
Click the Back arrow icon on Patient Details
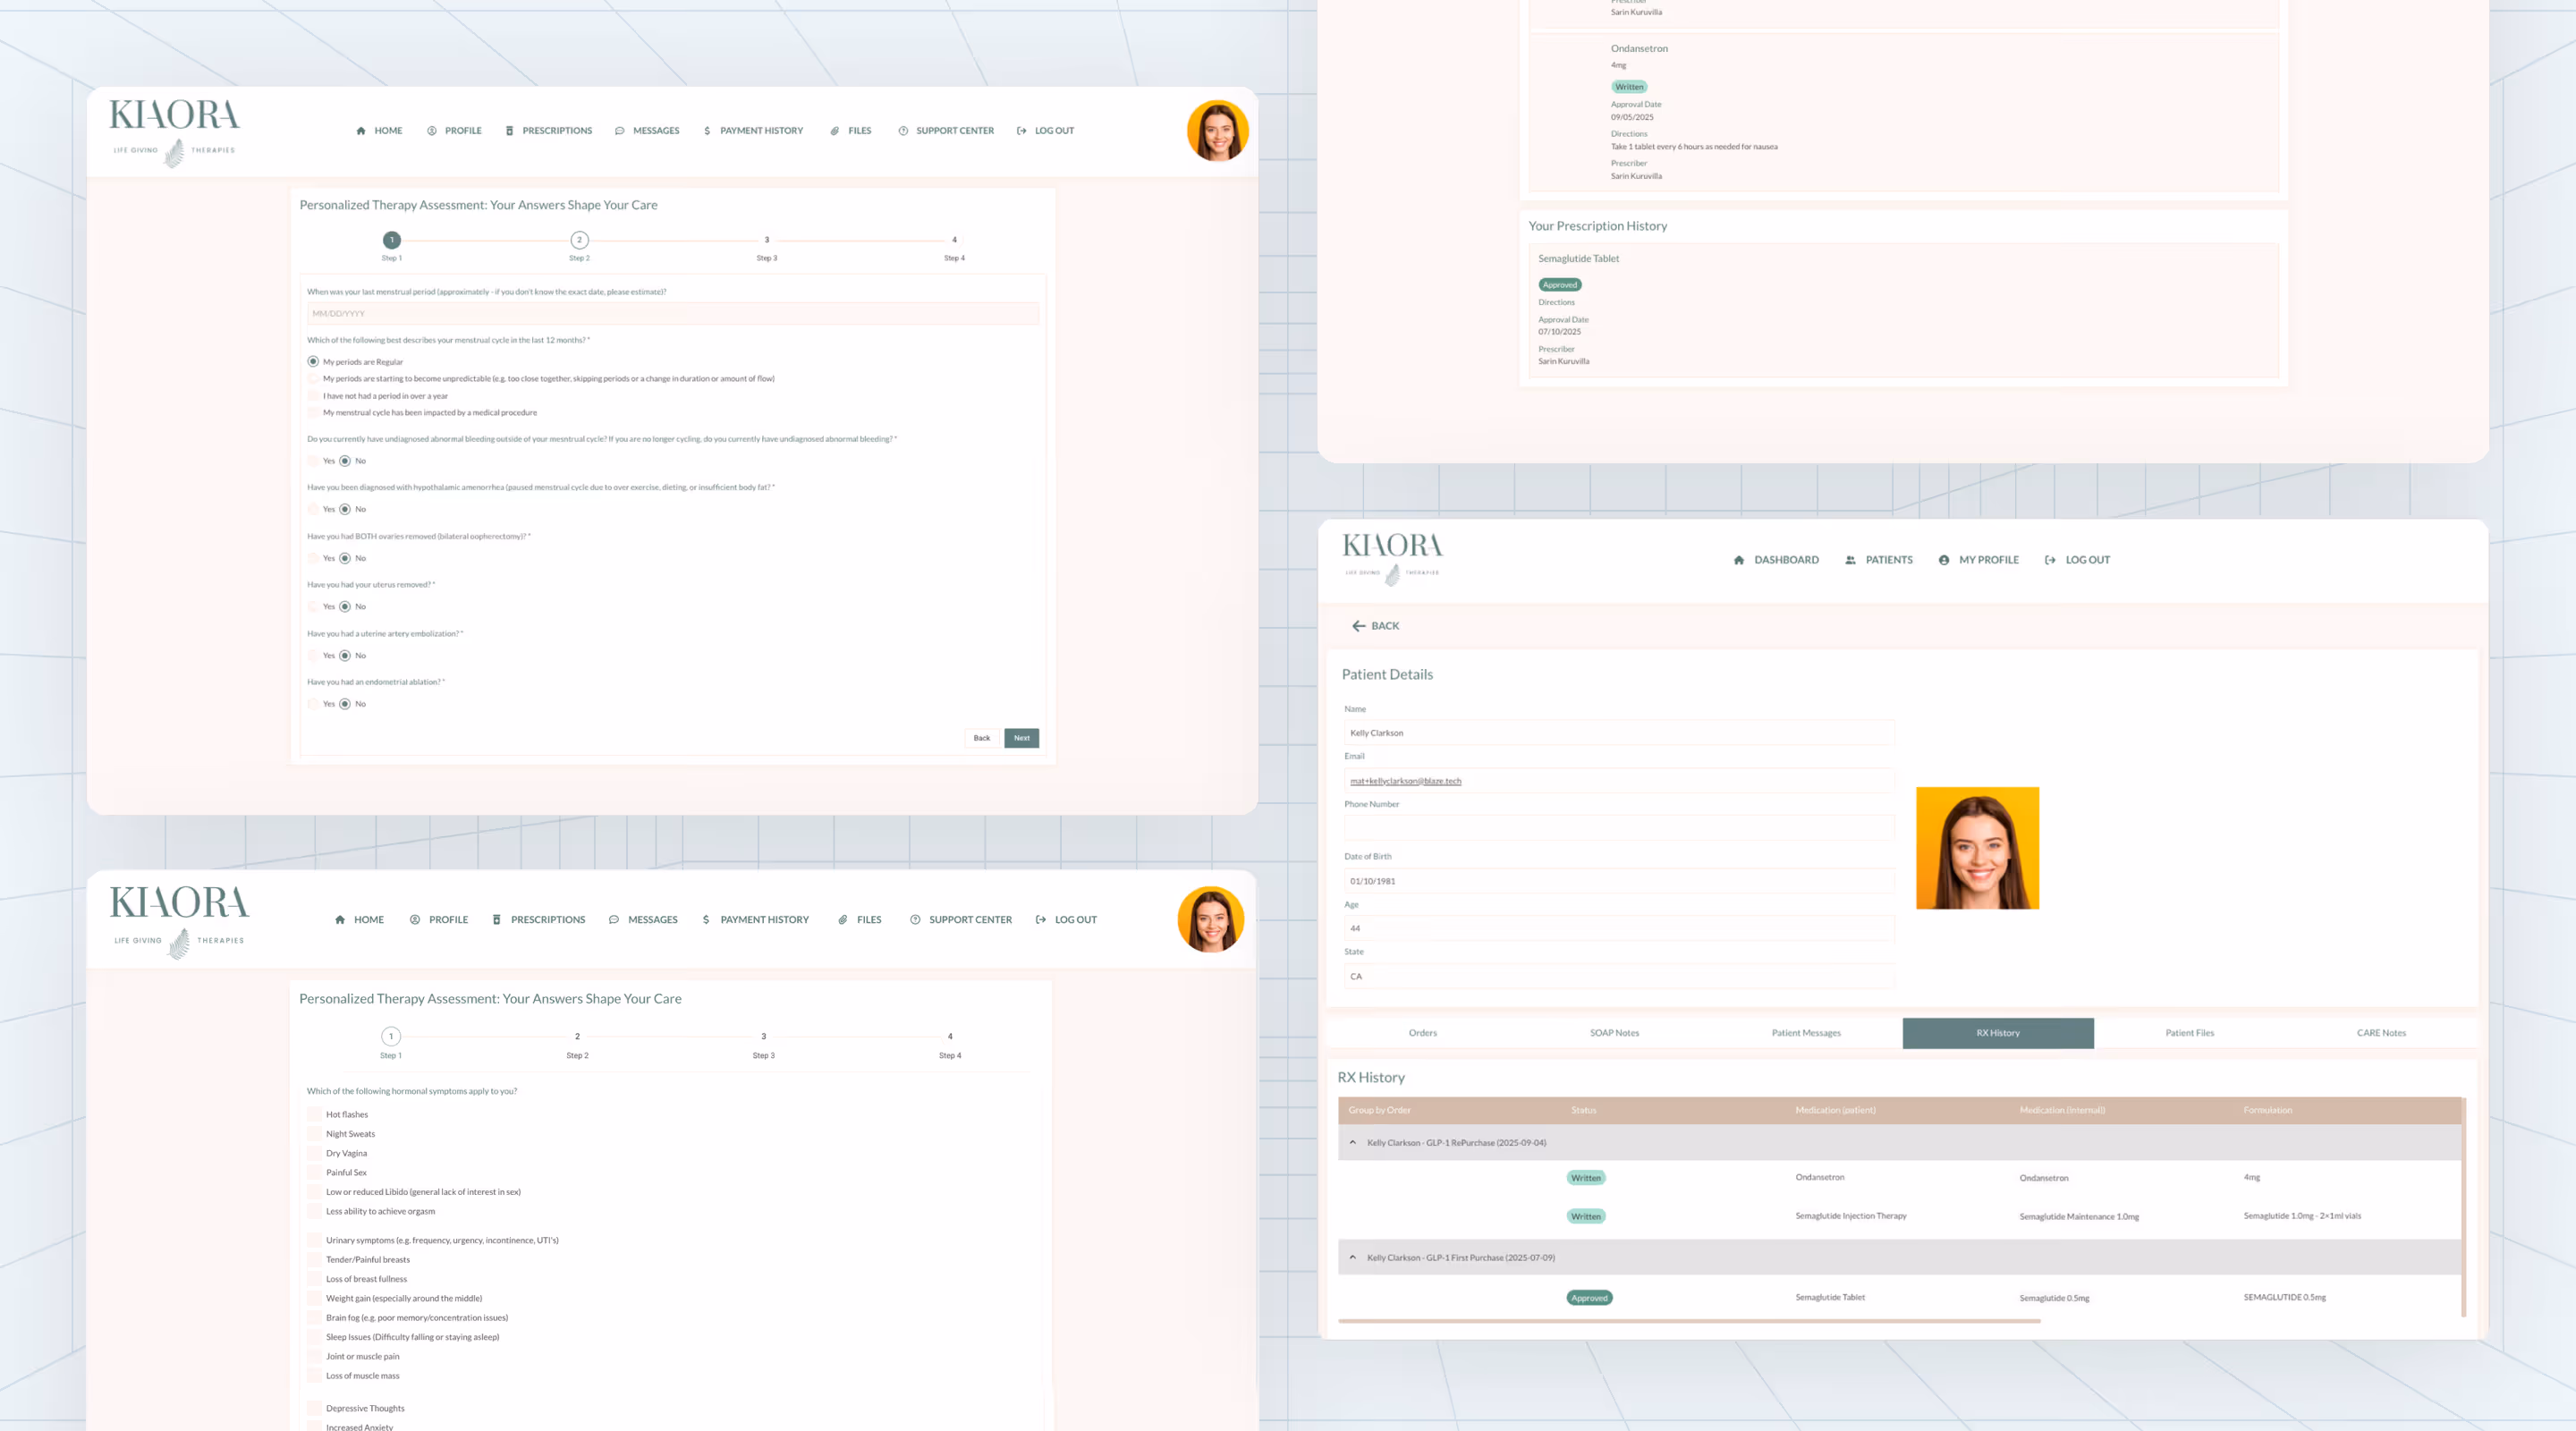point(1358,626)
